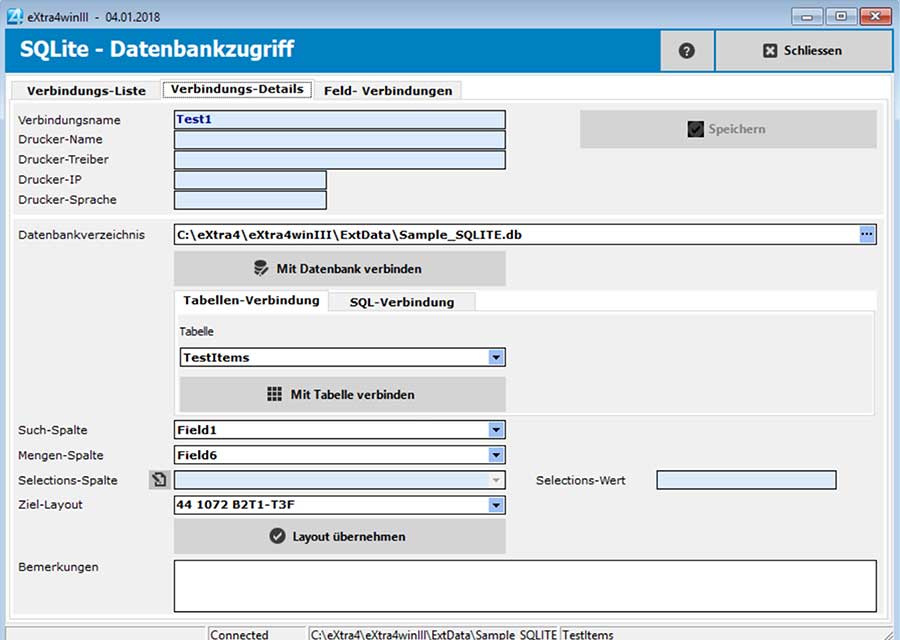Open the Mengen-Spalte dropdown showing Field6
This screenshot has height=640, width=900.
(495, 455)
